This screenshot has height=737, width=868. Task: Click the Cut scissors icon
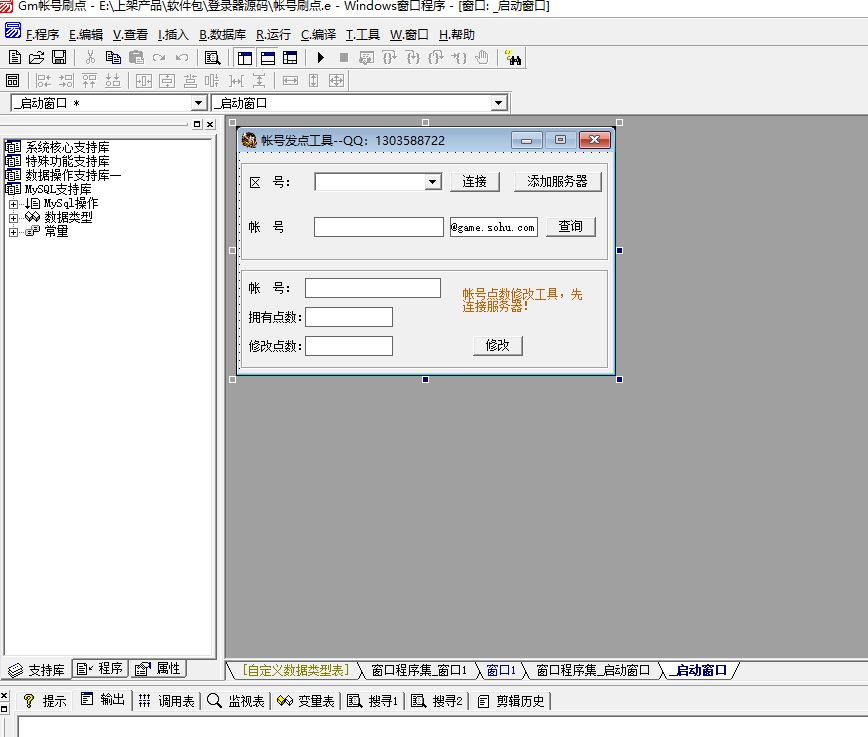pos(90,58)
